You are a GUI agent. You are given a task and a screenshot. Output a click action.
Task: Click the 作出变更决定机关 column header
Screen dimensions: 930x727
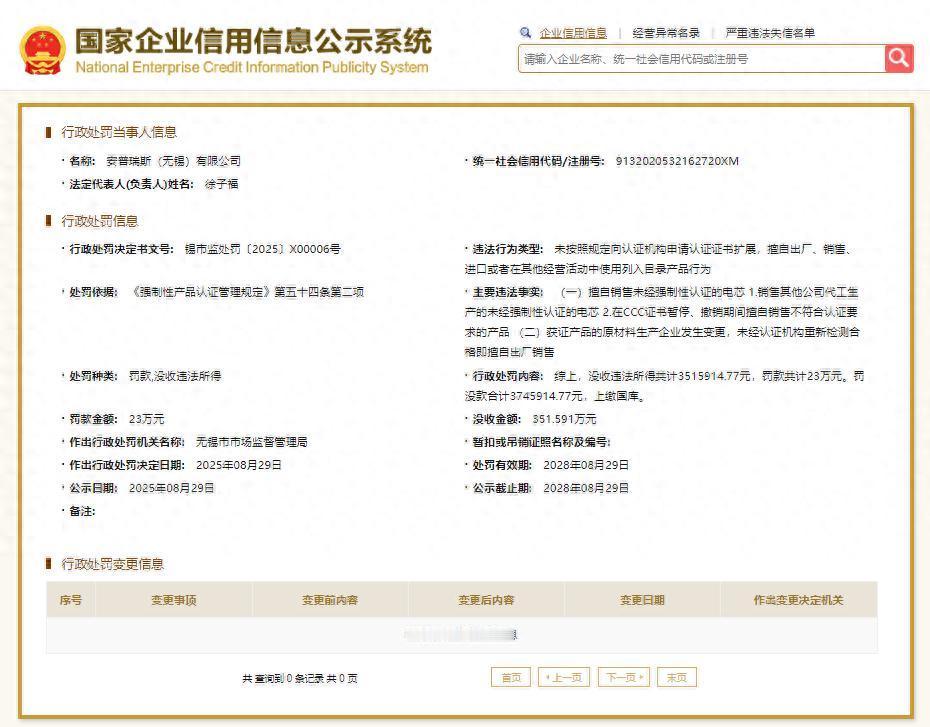[x=798, y=600]
